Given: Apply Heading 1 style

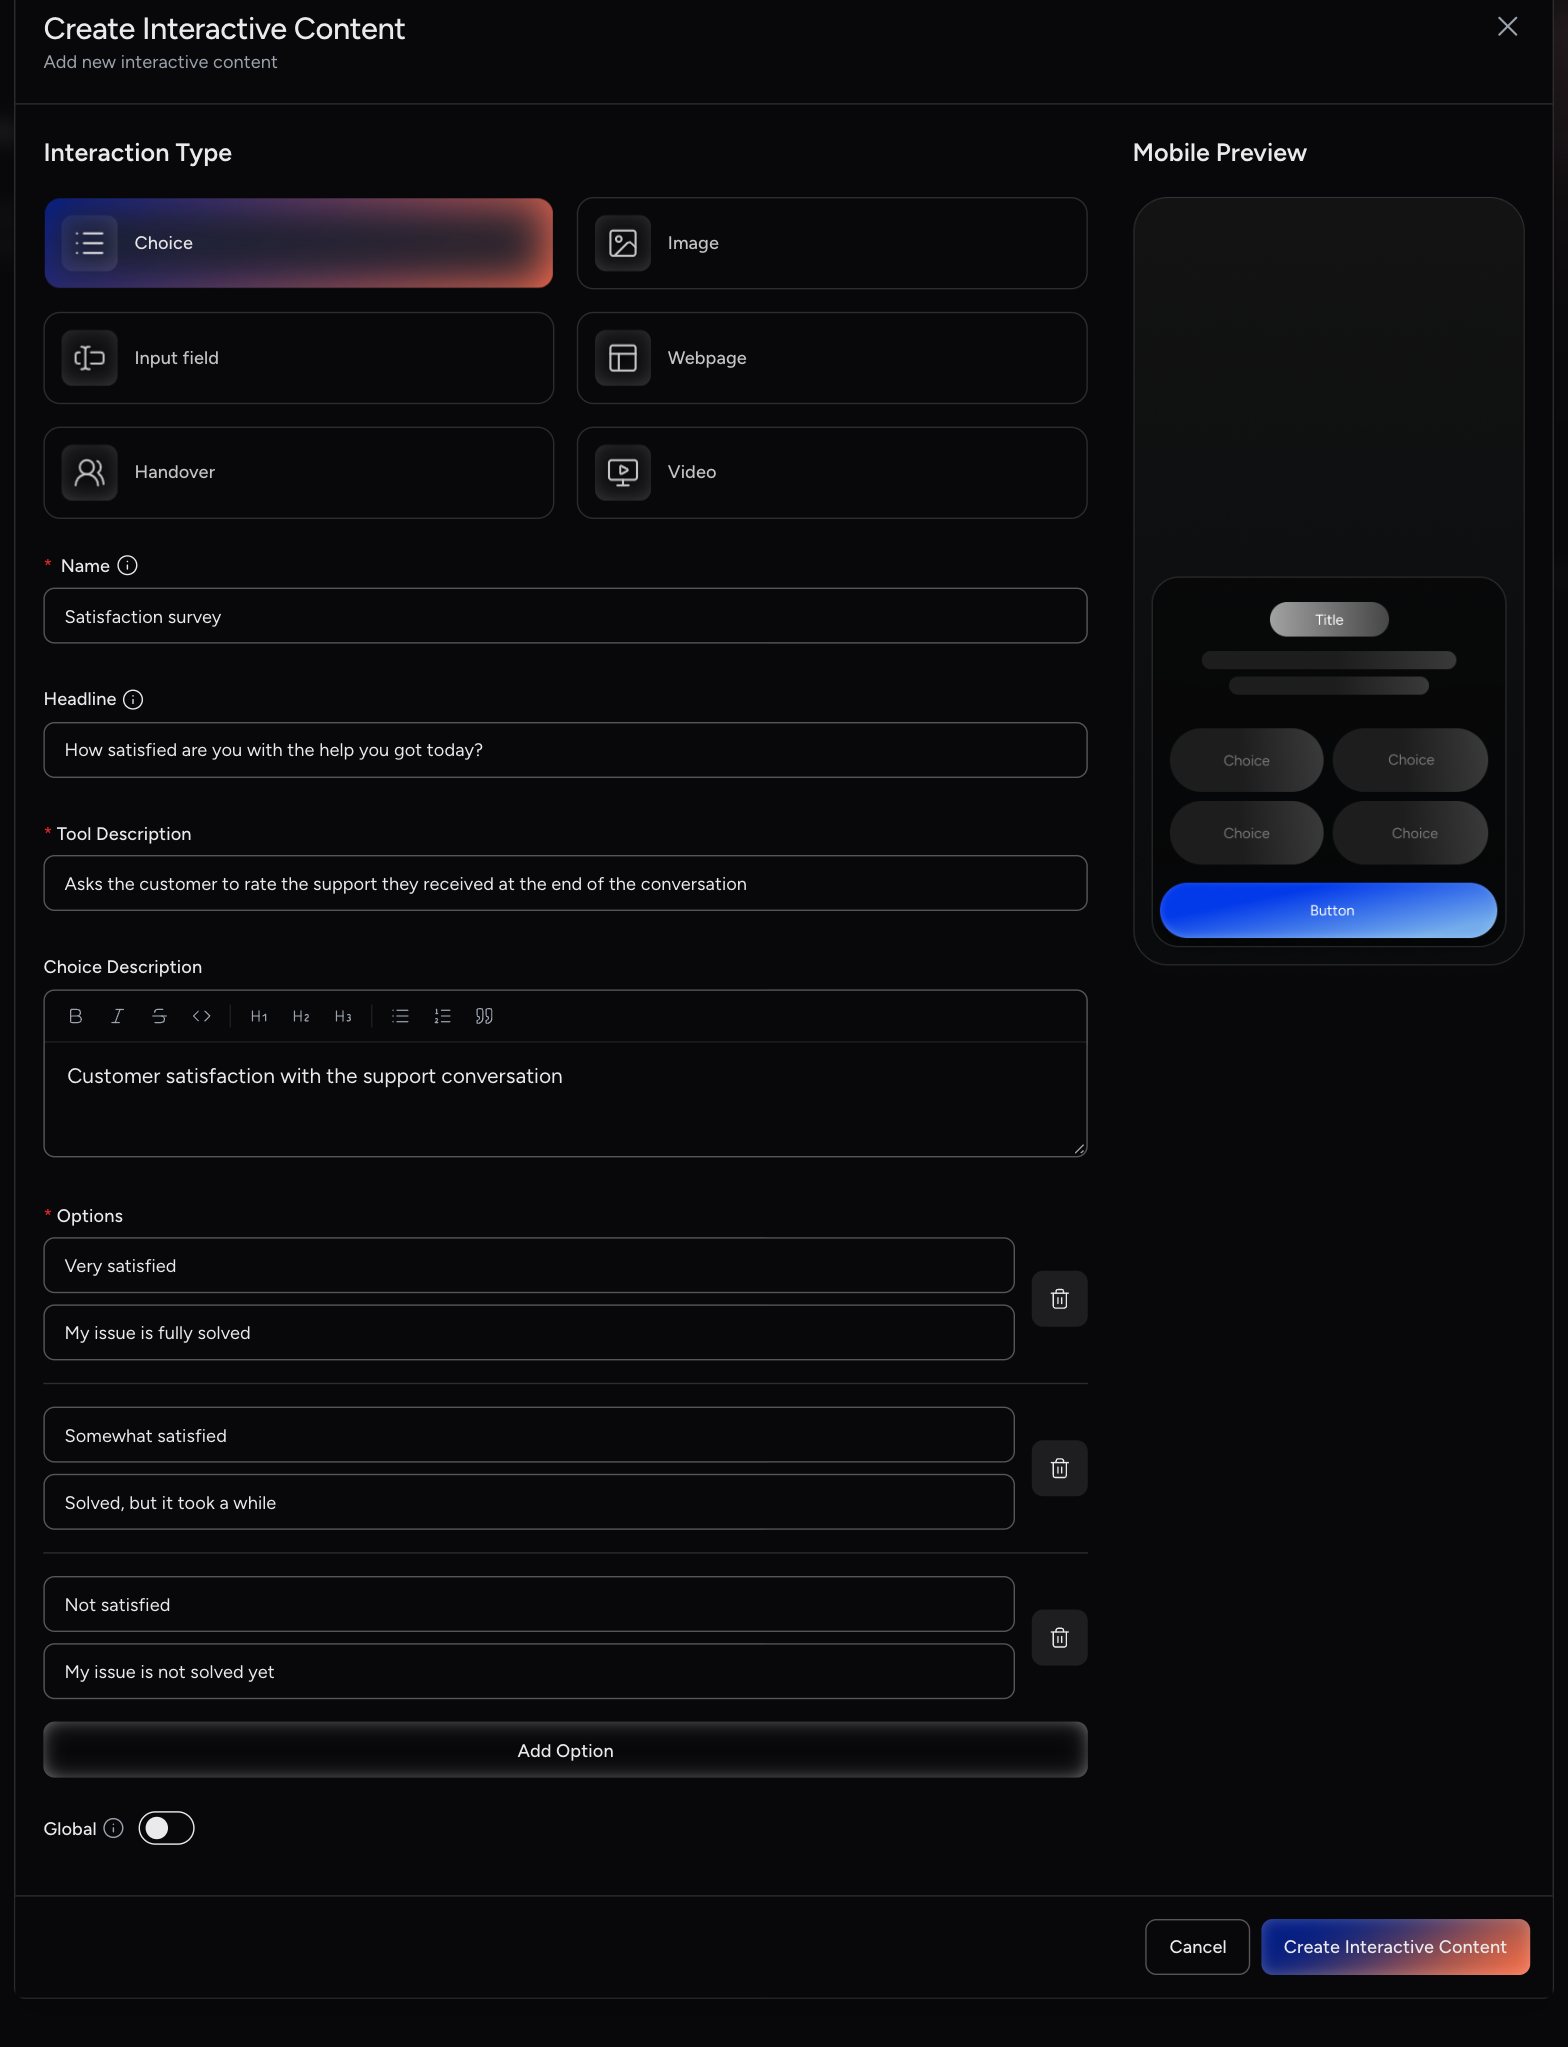Looking at the screenshot, I should tap(259, 1016).
